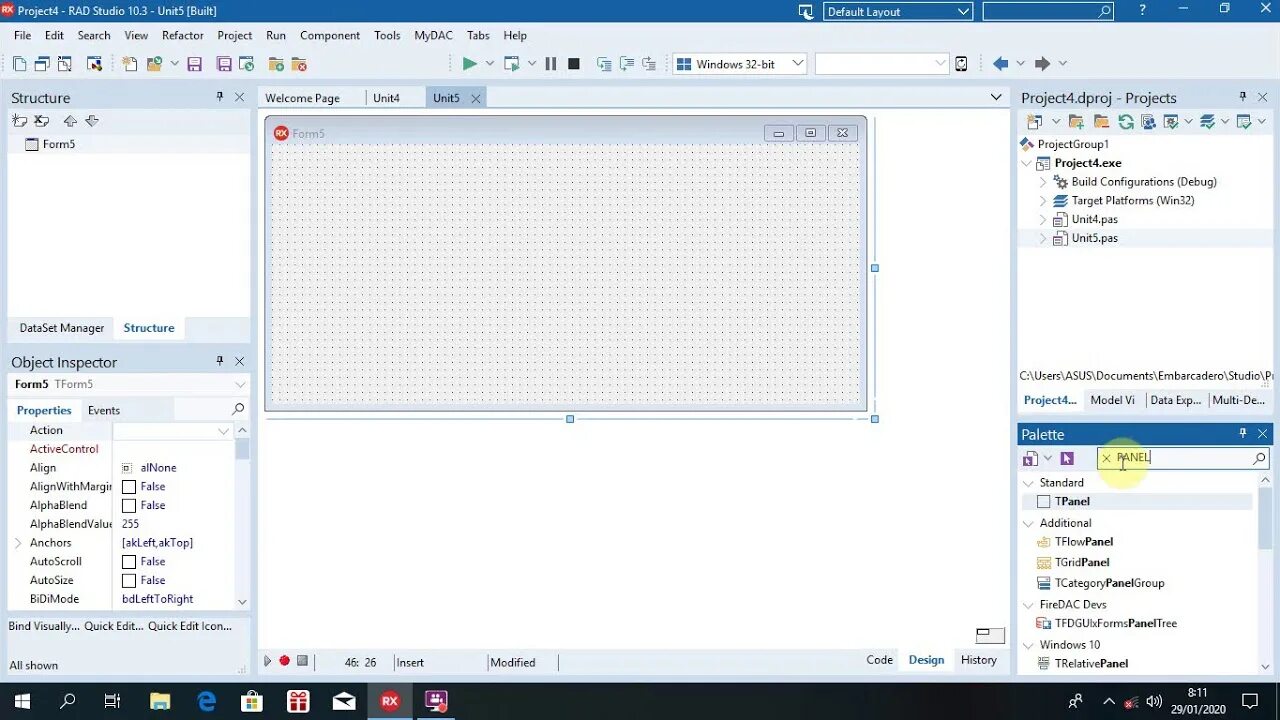Select TFlowPanel in the palette

[x=1084, y=541]
